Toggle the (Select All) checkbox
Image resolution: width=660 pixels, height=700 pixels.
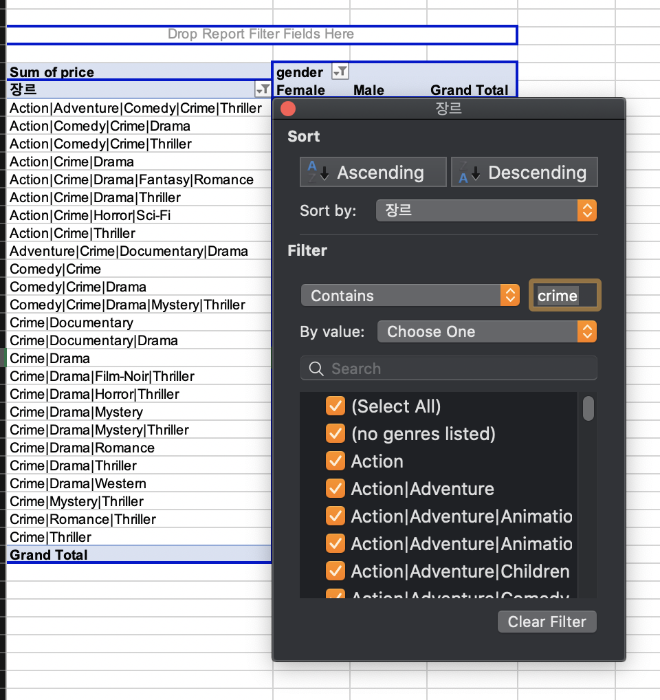[335, 406]
